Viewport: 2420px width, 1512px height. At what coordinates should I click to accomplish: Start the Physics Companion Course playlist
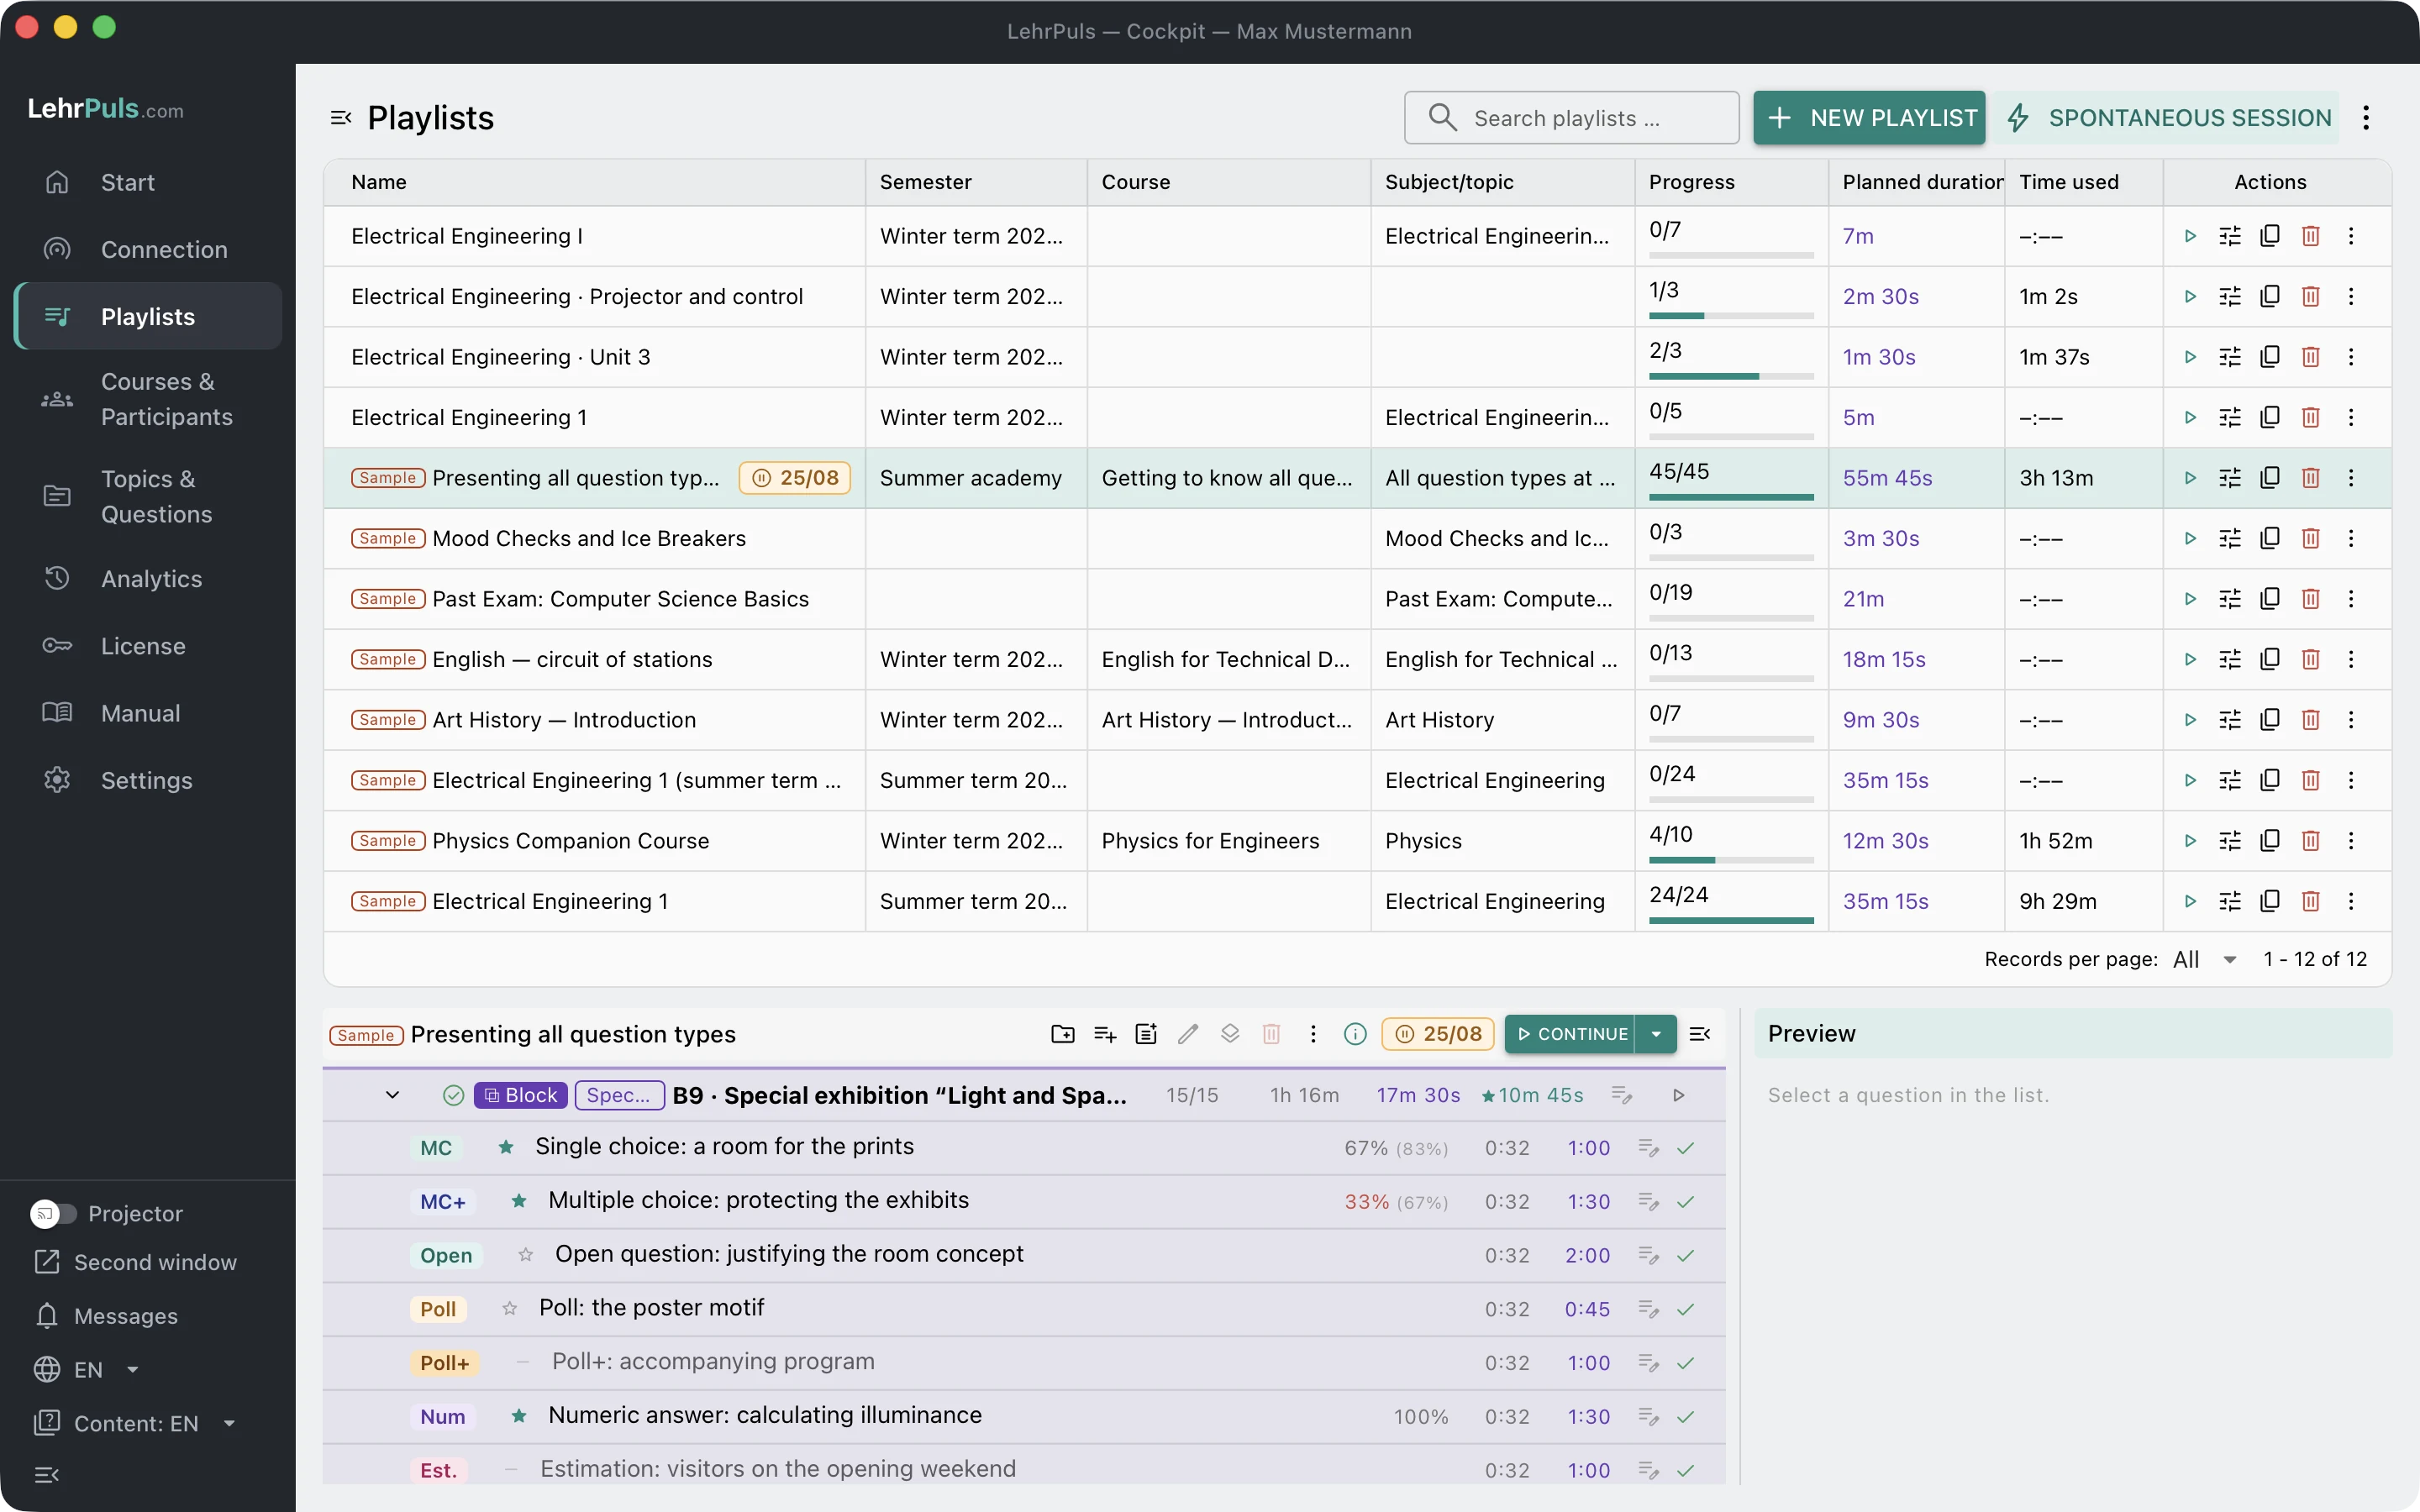(2190, 841)
